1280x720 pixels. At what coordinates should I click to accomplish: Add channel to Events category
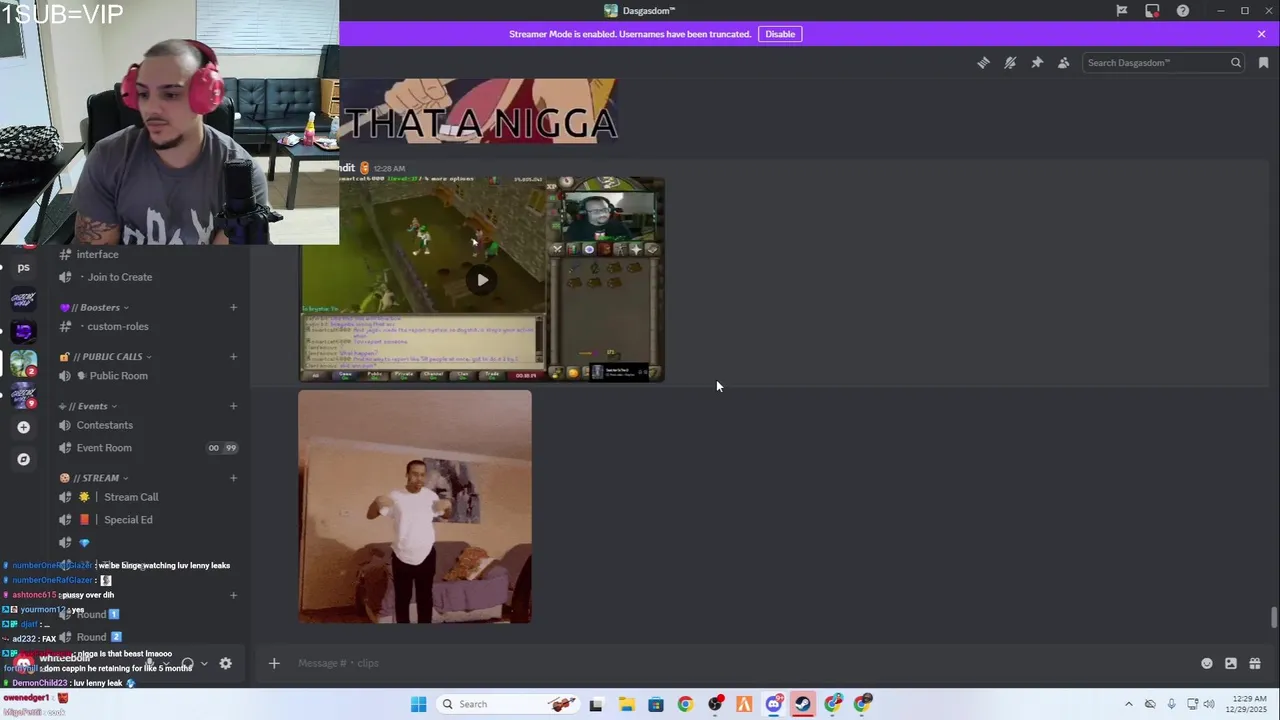coord(233,406)
